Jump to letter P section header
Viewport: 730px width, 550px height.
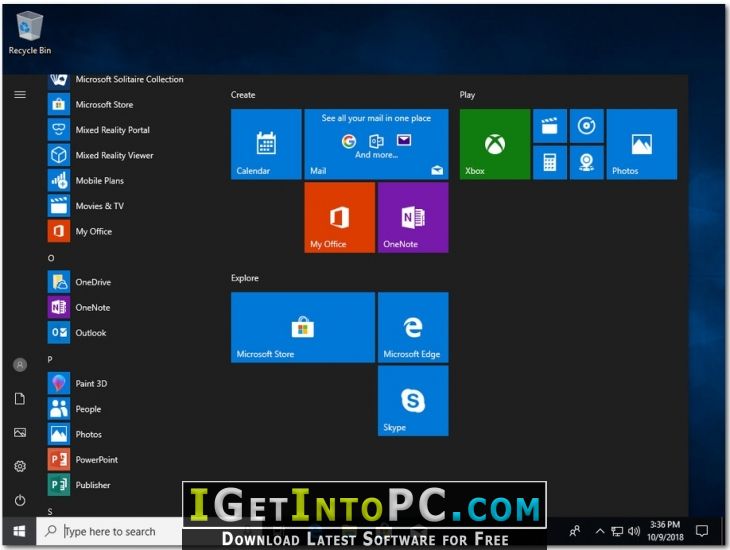pos(50,359)
